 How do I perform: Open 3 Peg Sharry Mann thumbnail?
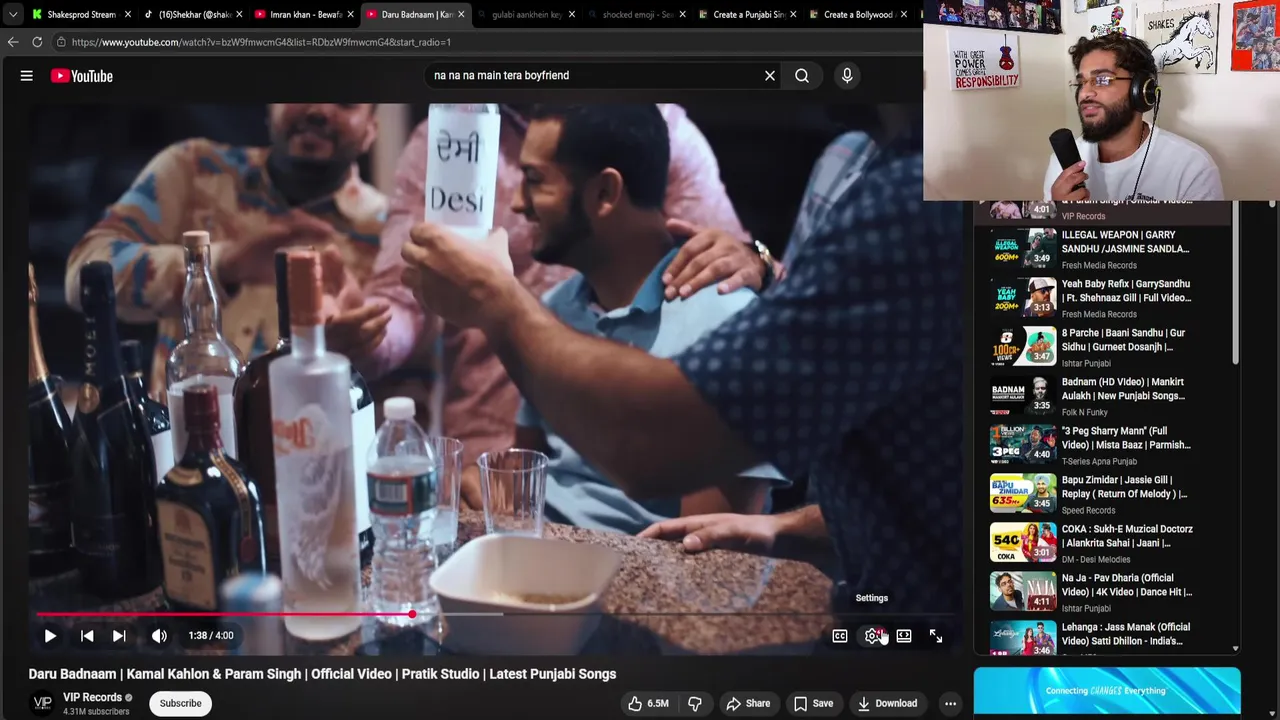(1022, 444)
